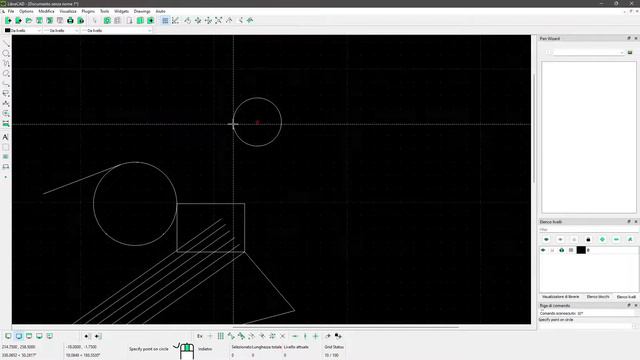The width and height of the screenshot is (640, 360).
Task: Hide all layers icon
Action: [560, 239]
